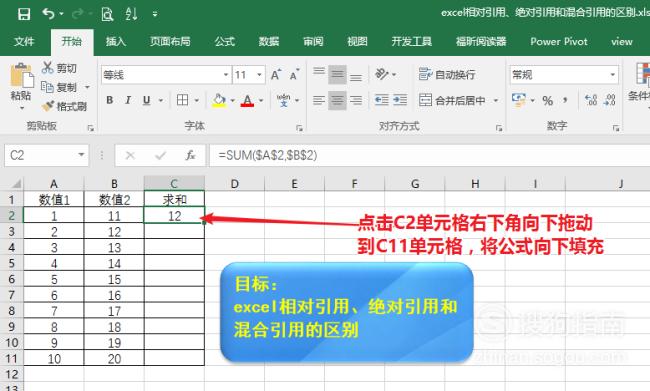
Task: Select cell C2 containing 12
Action: 175,216
